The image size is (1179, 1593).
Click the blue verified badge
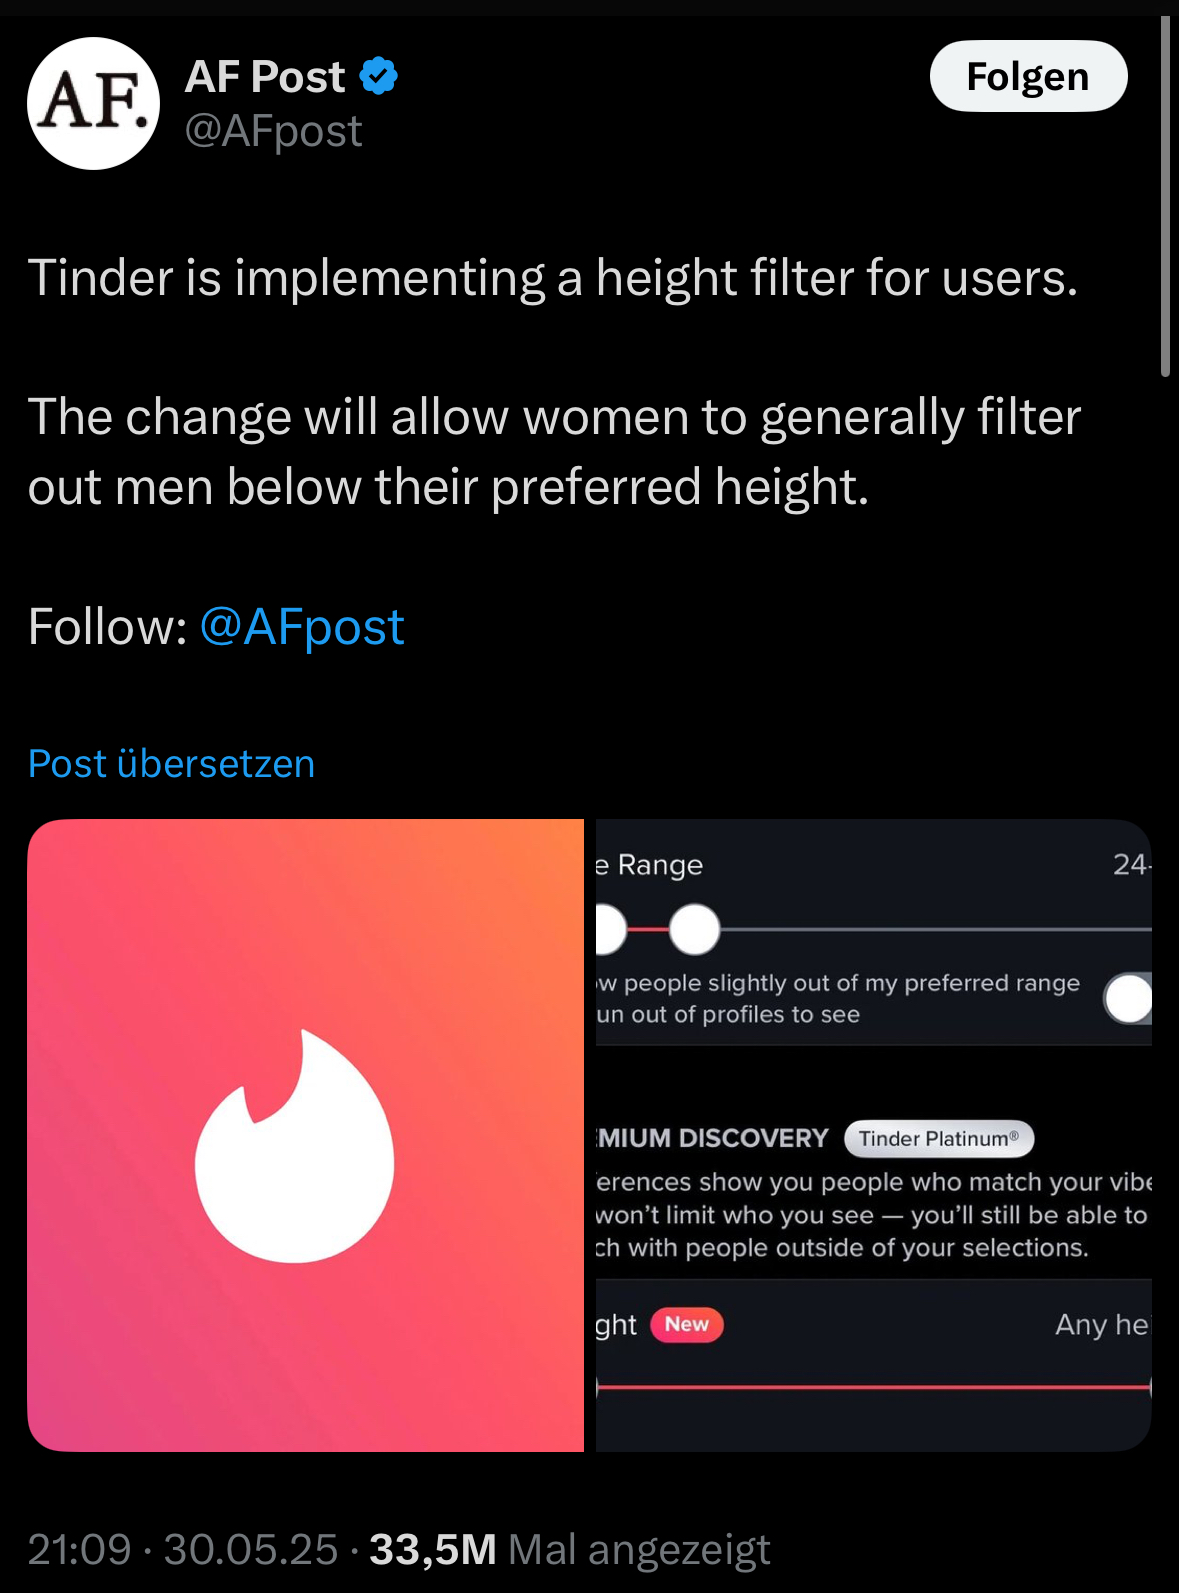point(379,76)
